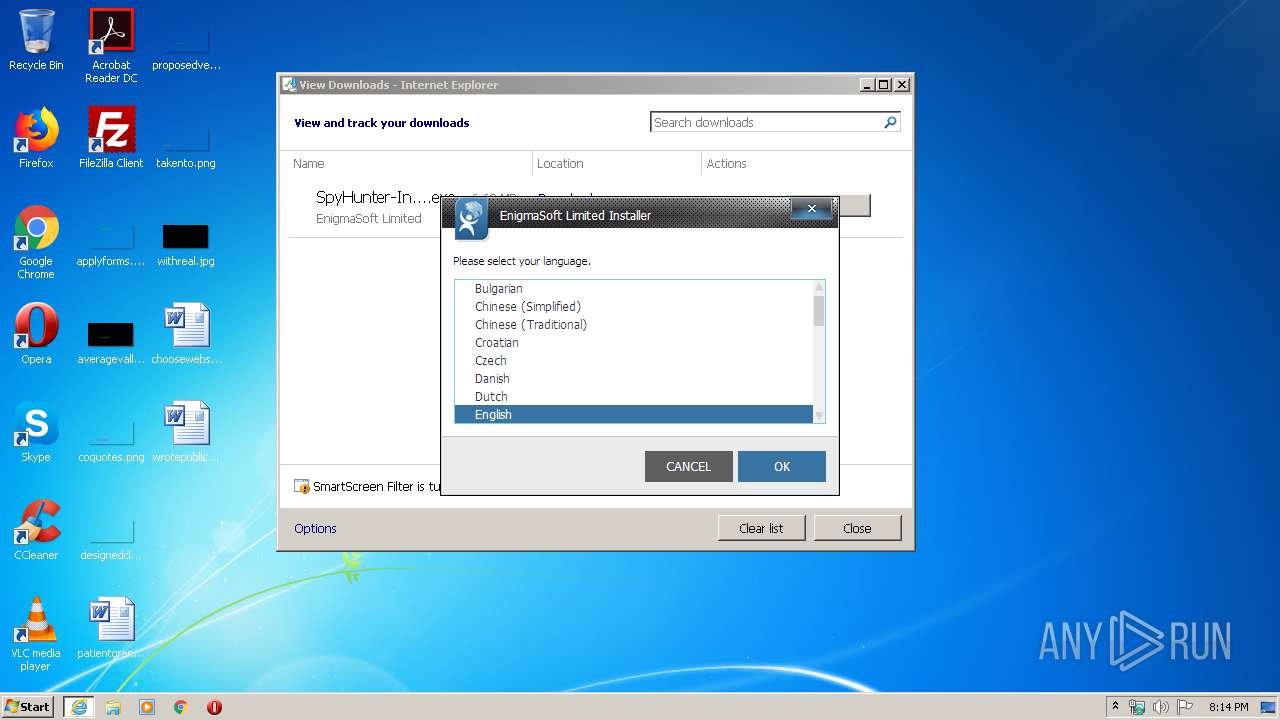The width and height of the screenshot is (1280, 720).
Task: Select Chinese (Simplified) language
Action: 634,306
